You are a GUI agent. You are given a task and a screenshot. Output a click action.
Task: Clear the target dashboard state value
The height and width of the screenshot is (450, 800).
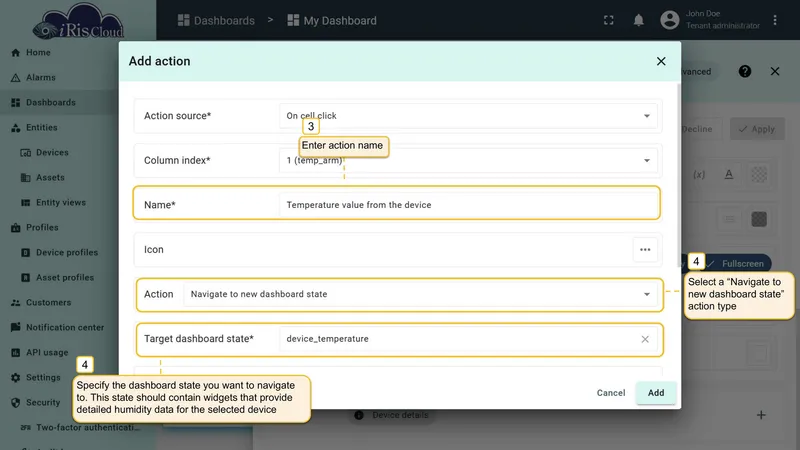click(x=645, y=339)
